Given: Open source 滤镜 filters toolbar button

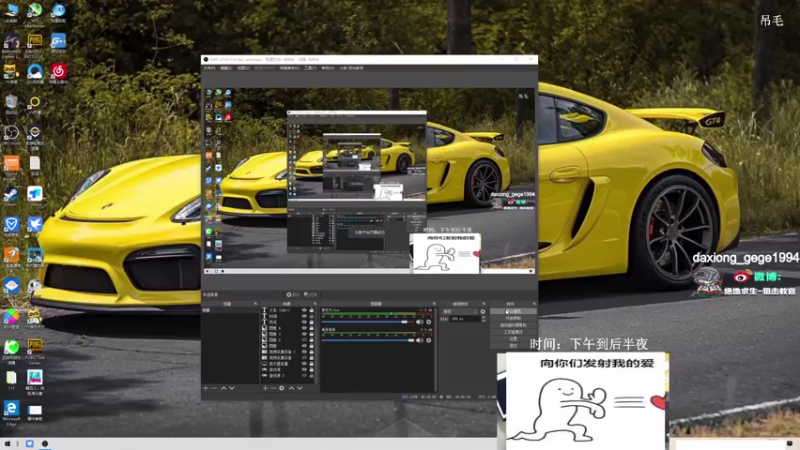Looking at the screenshot, I should (311, 295).
